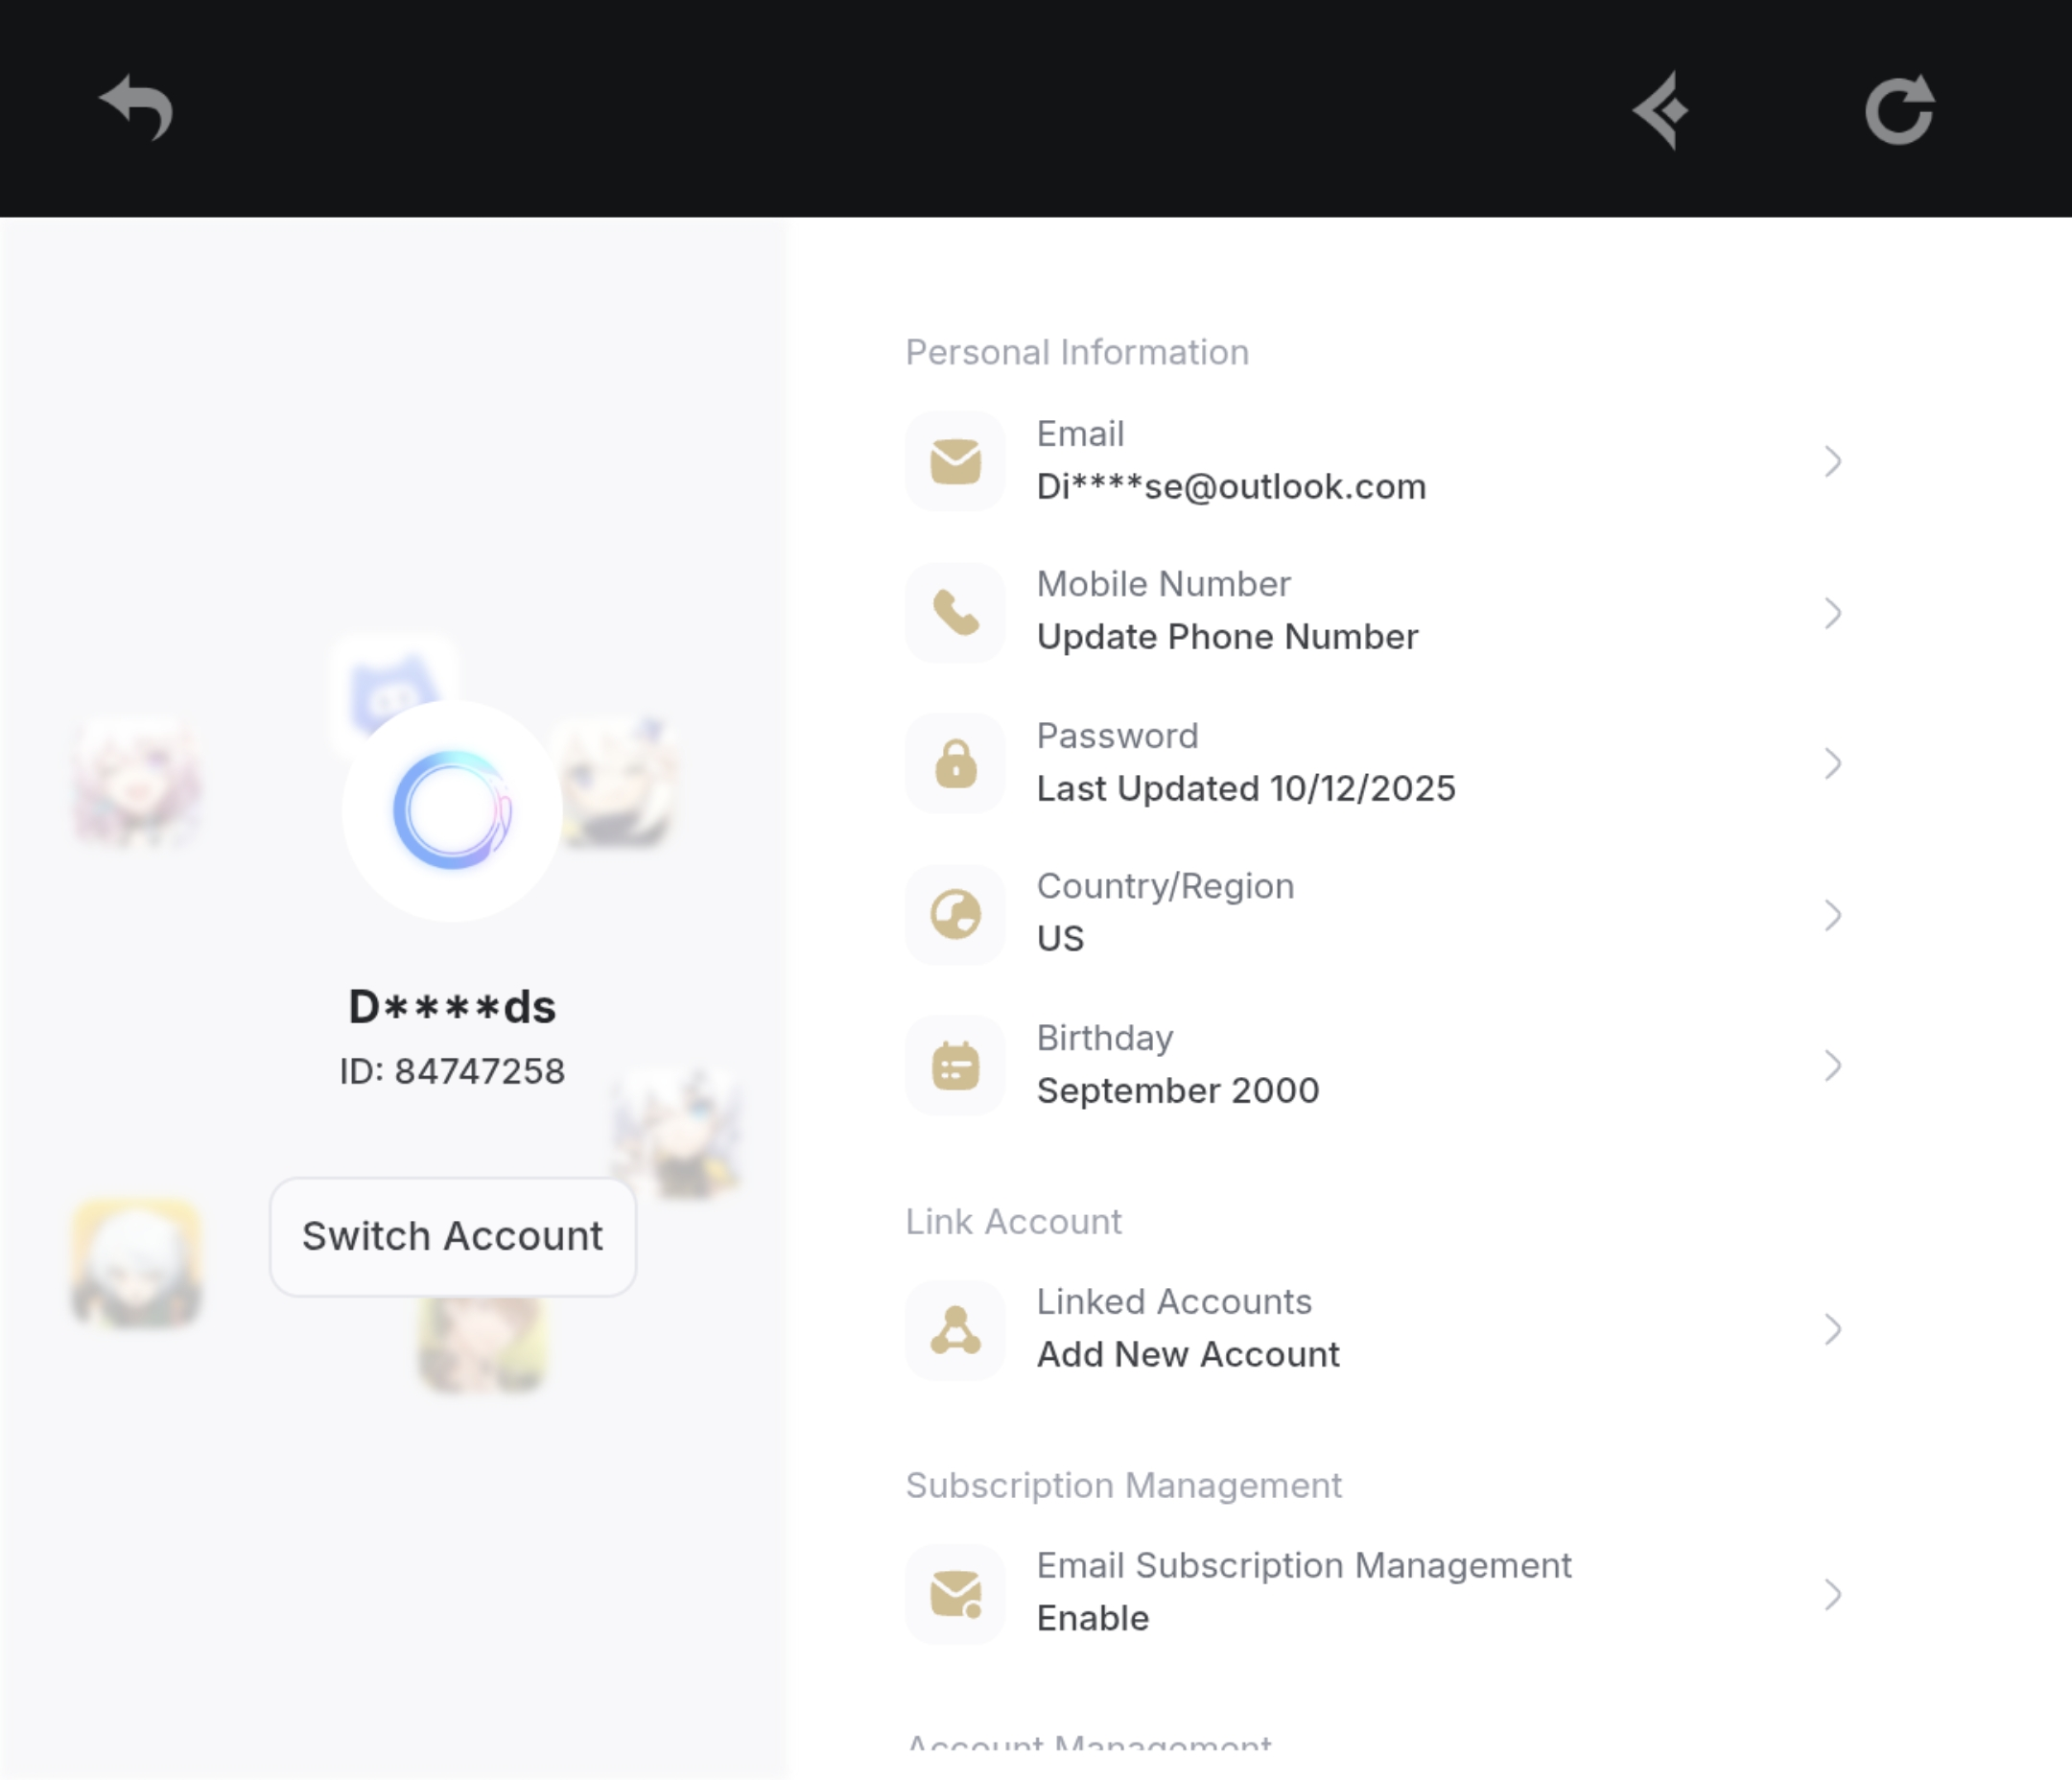Click the blurred yellow character thumbnail
2072x1780 pixels.
point(137,1262)
